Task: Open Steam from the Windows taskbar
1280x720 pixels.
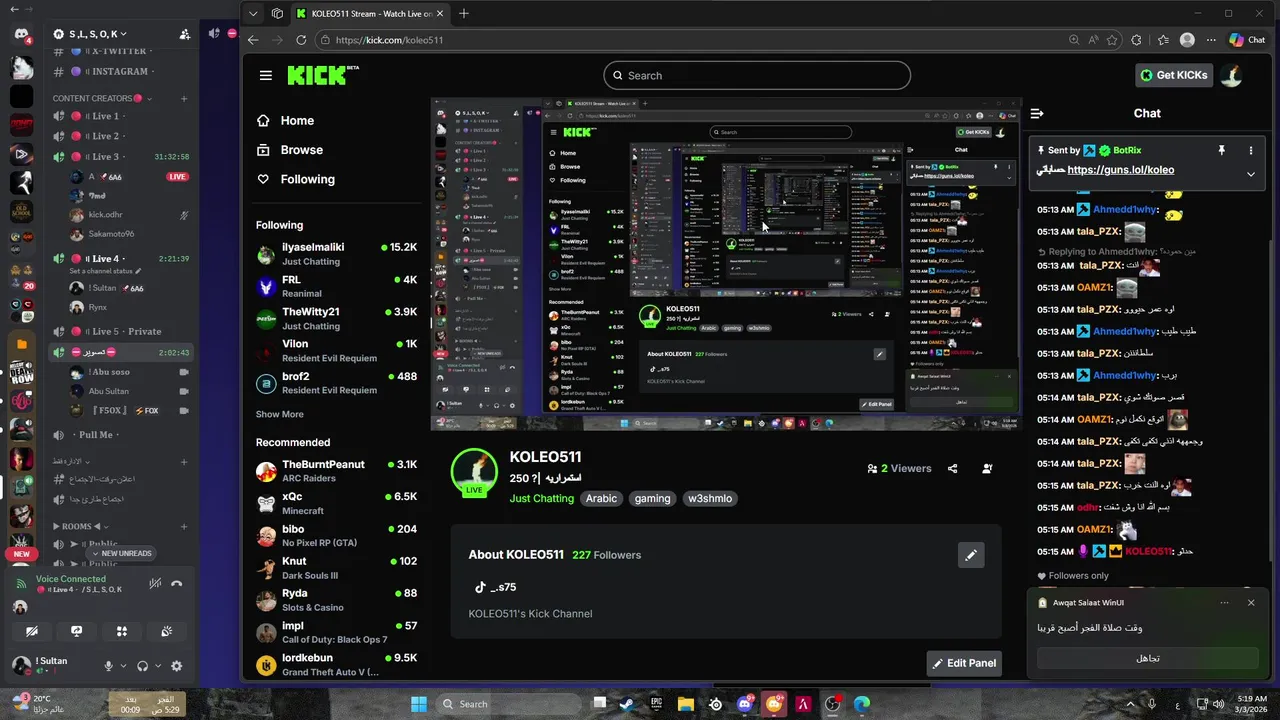Action: pos(626,704)
